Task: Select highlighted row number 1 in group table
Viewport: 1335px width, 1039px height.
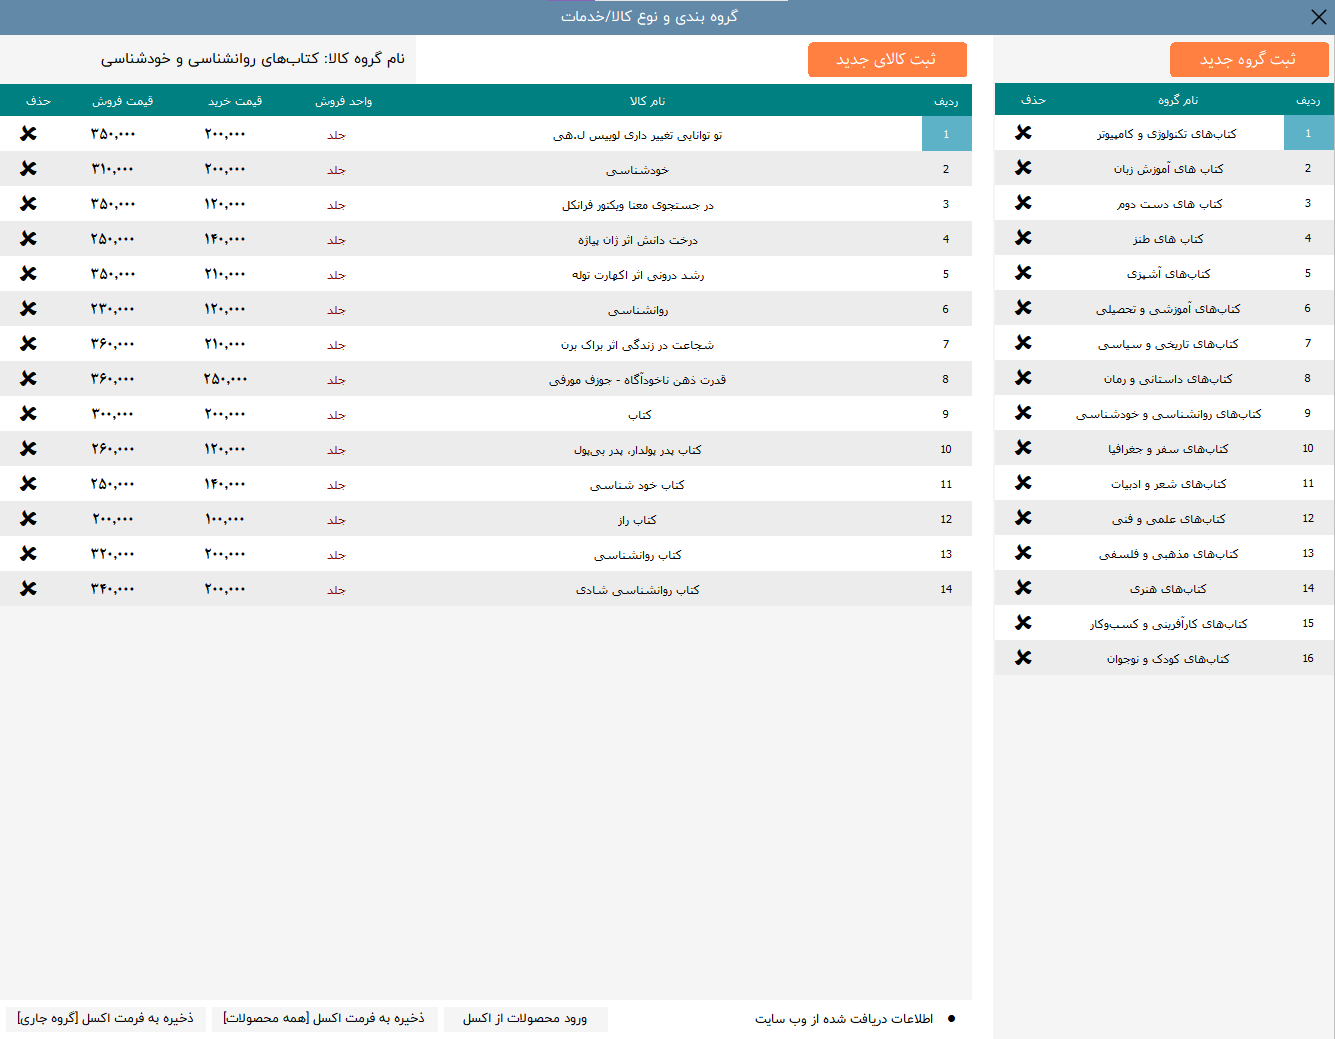Action: click(1308, 133)
